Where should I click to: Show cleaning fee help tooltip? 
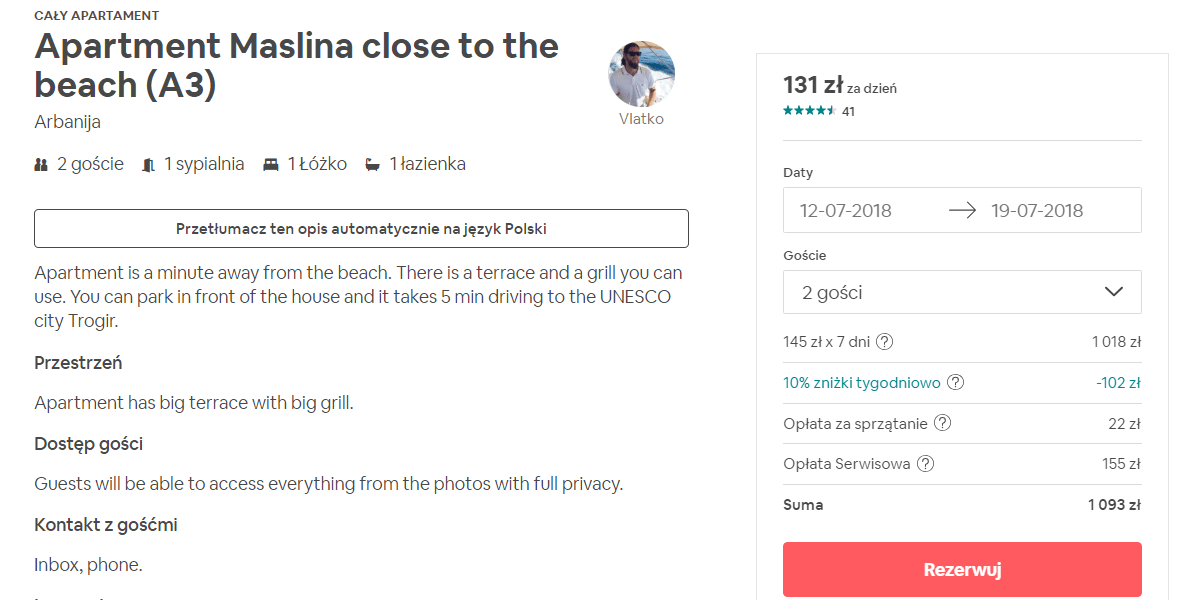tap(942, 423)
